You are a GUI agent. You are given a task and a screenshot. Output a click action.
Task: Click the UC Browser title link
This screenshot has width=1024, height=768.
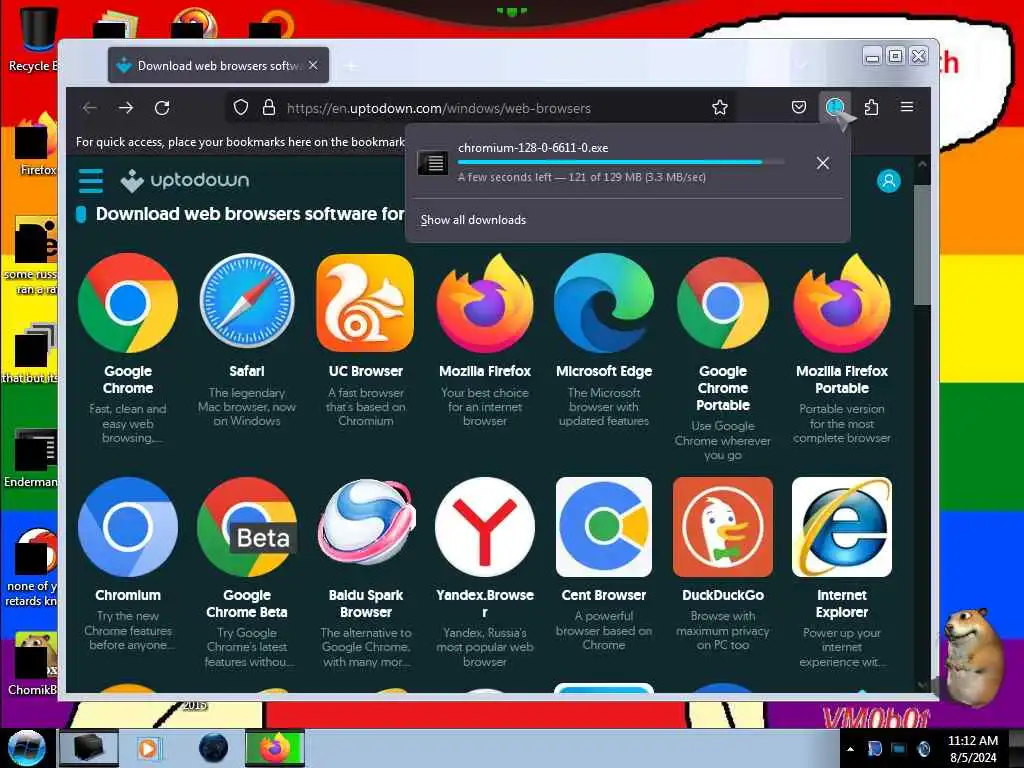pos(366,371)
